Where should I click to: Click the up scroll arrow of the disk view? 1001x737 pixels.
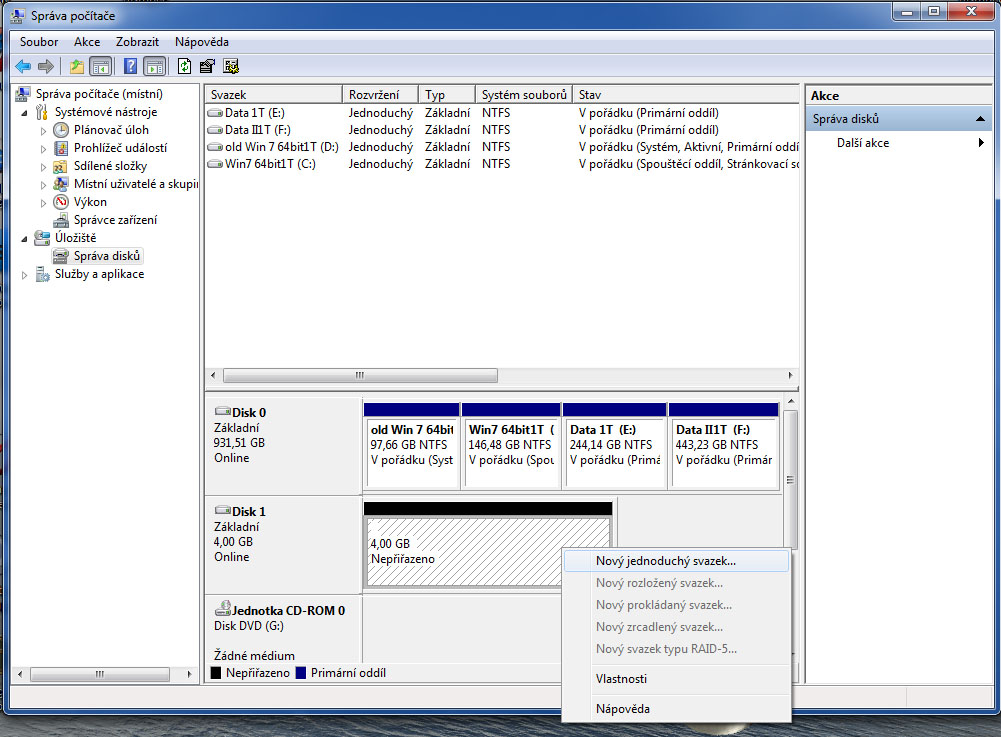click(x=791, y=401)
